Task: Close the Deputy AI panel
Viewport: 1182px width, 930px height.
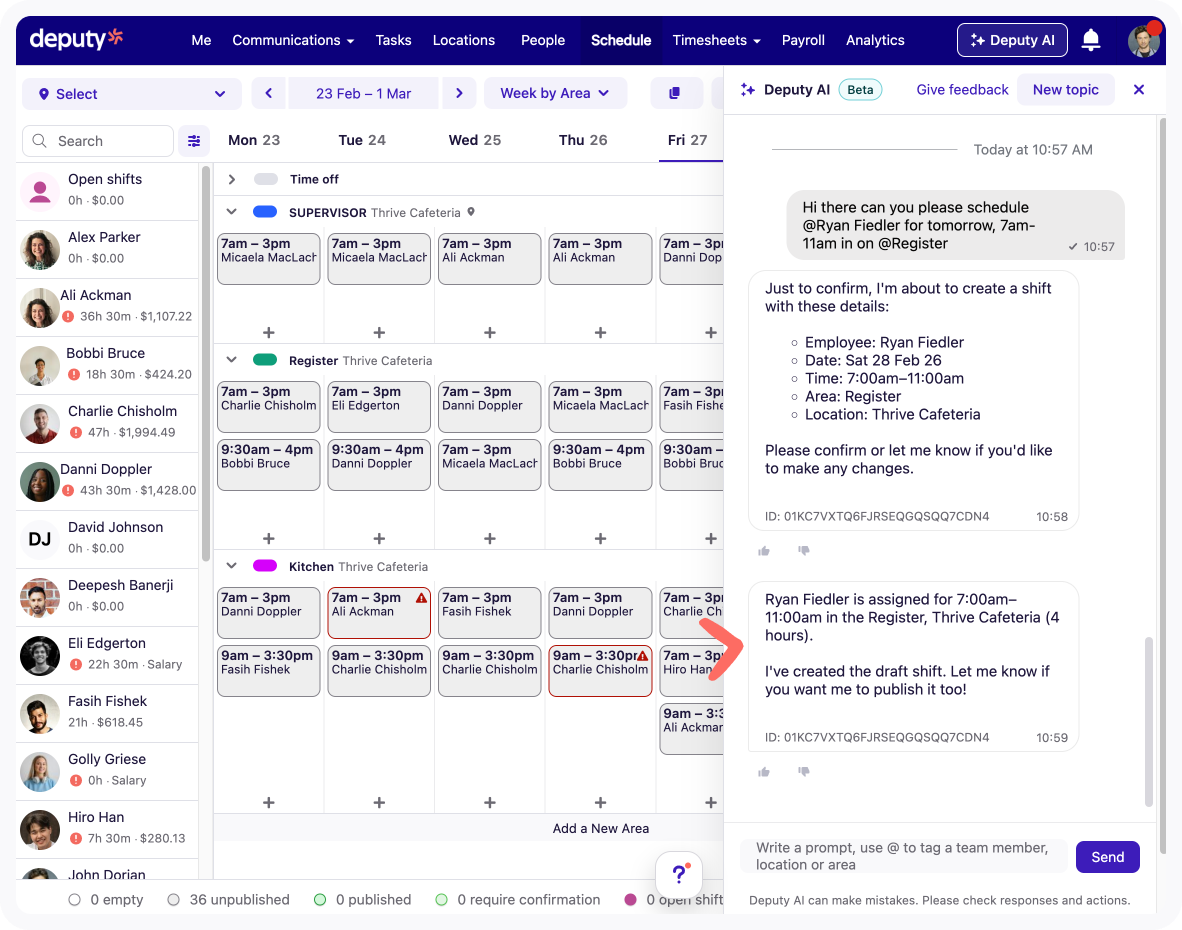Action: [1138, 90]
